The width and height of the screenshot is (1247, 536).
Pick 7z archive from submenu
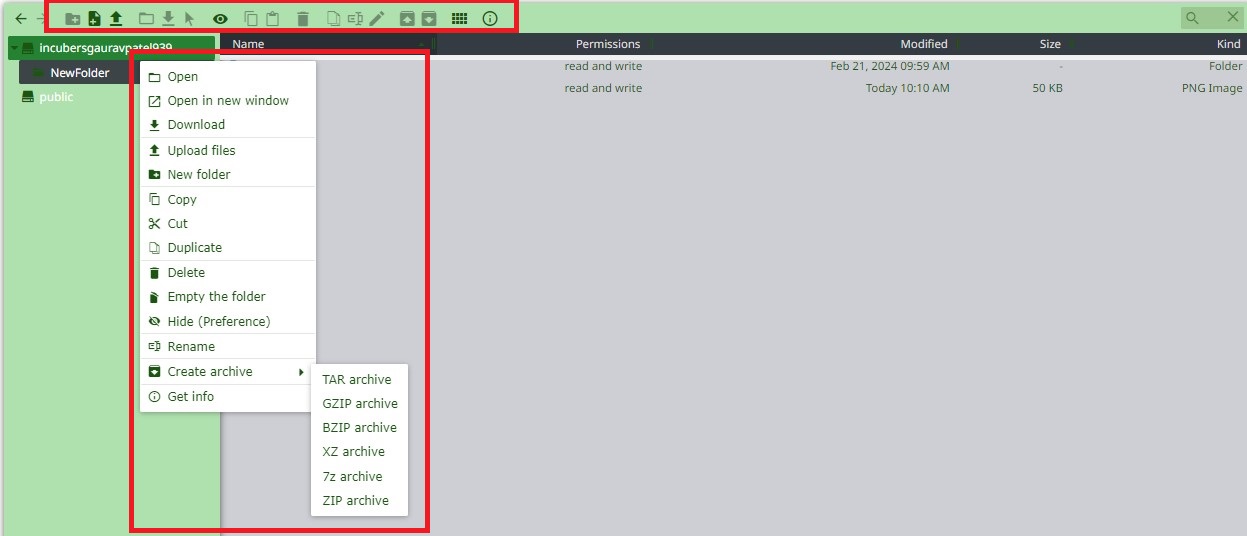click(360, 476)
